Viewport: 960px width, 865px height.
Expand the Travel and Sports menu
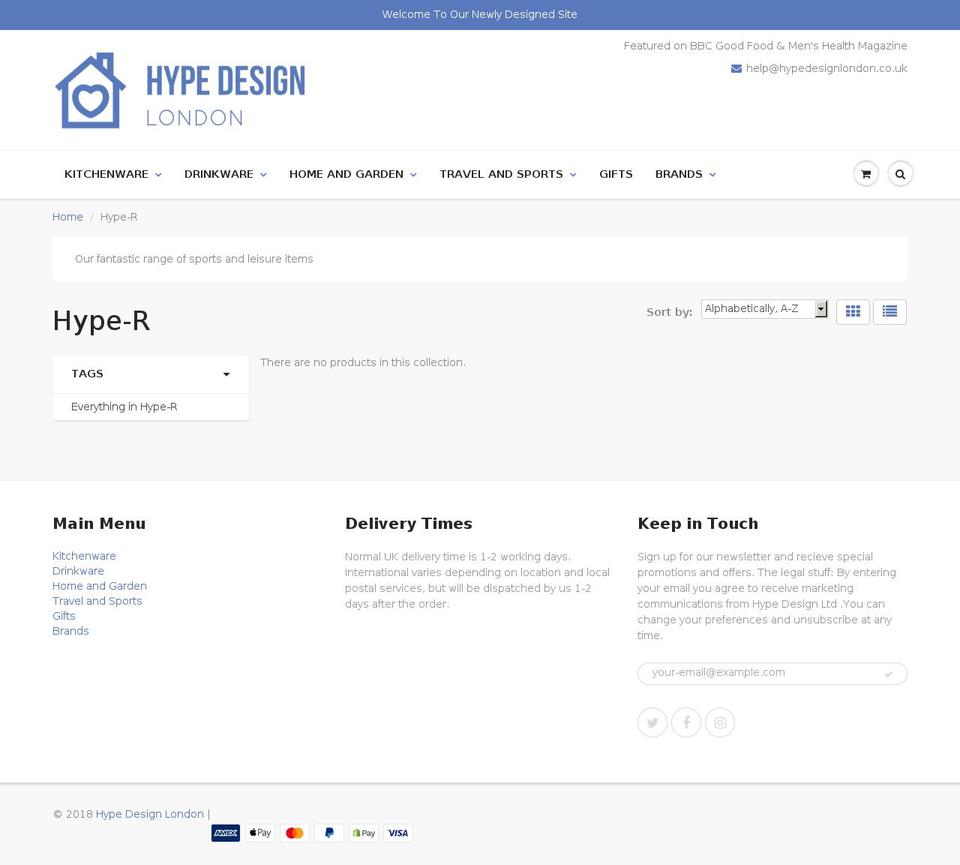508,174
